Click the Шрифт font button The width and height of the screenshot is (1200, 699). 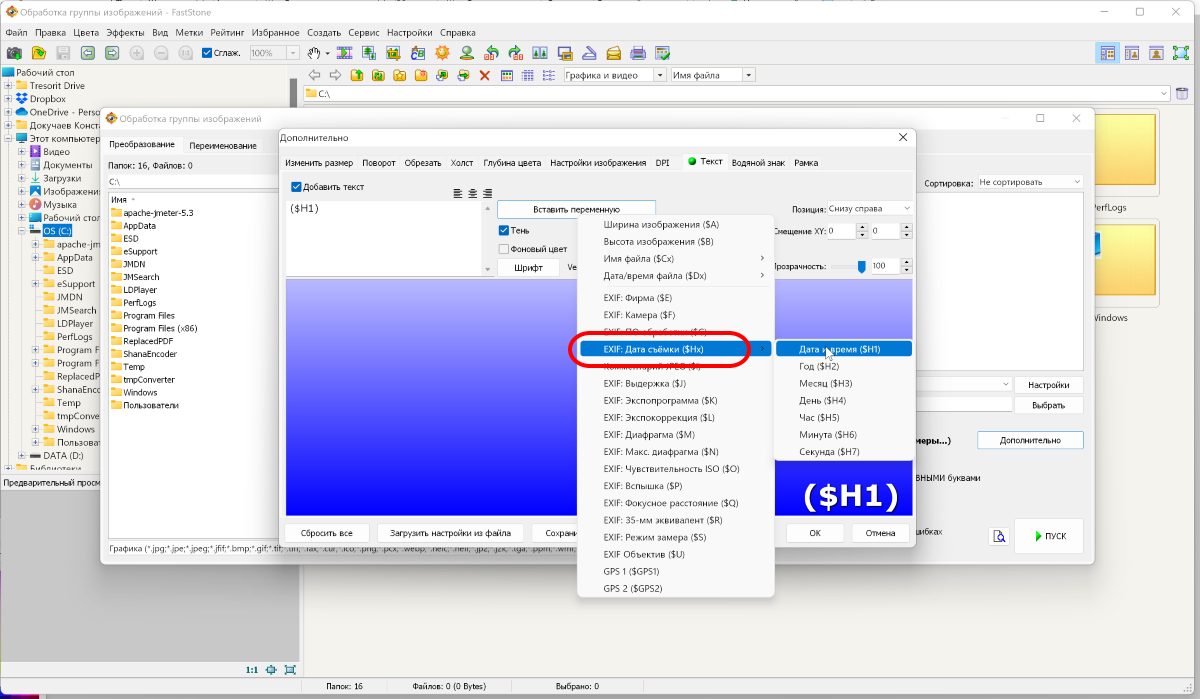click(528, 268)
